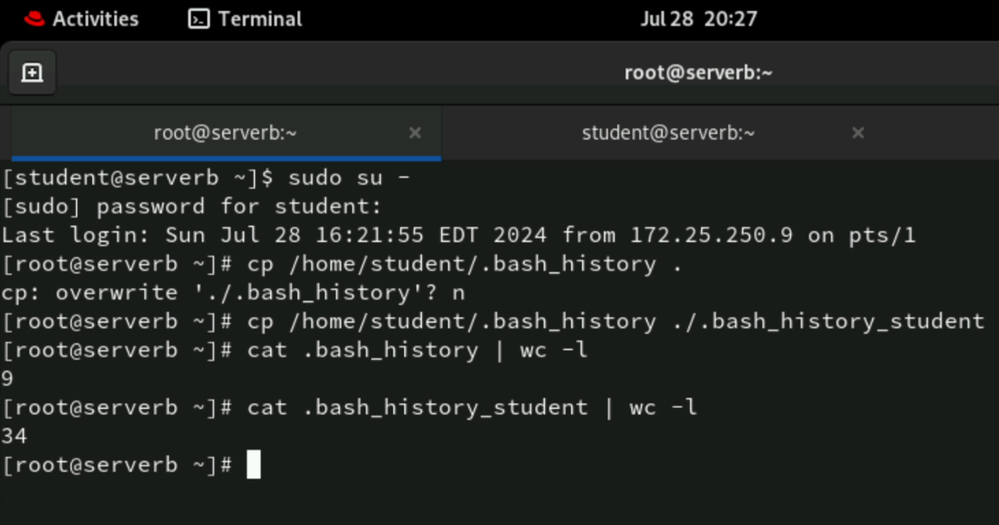Click the 'Last login' message line

(x=458, y=236)
